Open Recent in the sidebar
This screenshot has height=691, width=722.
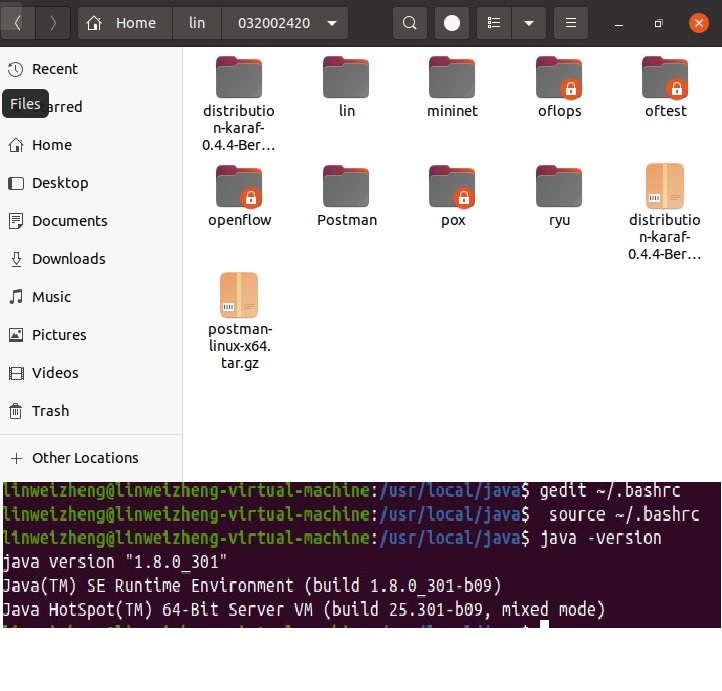(54, 69)
